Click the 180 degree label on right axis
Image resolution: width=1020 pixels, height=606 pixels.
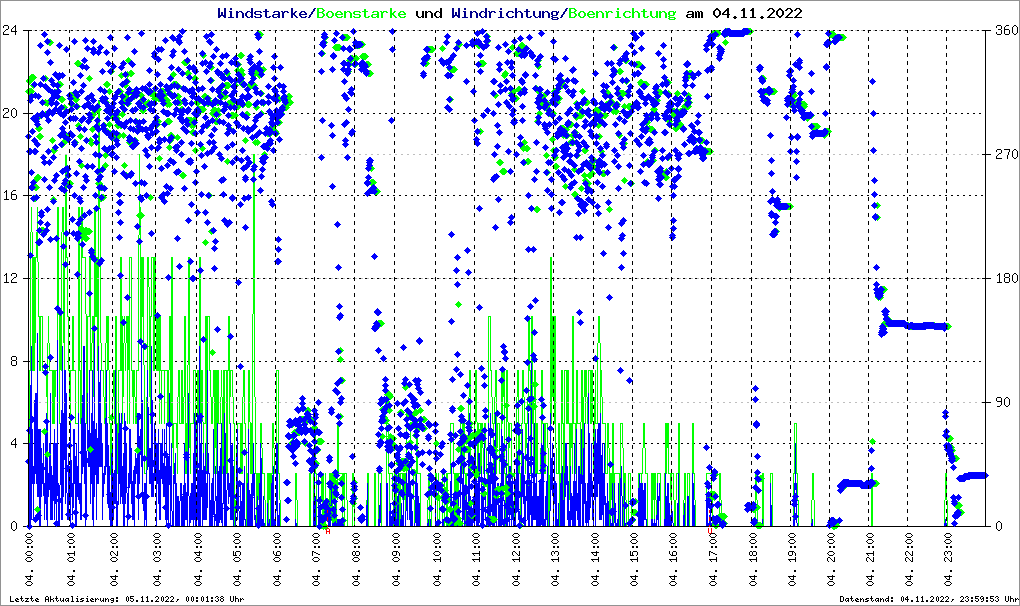(x=1005, y=278)
